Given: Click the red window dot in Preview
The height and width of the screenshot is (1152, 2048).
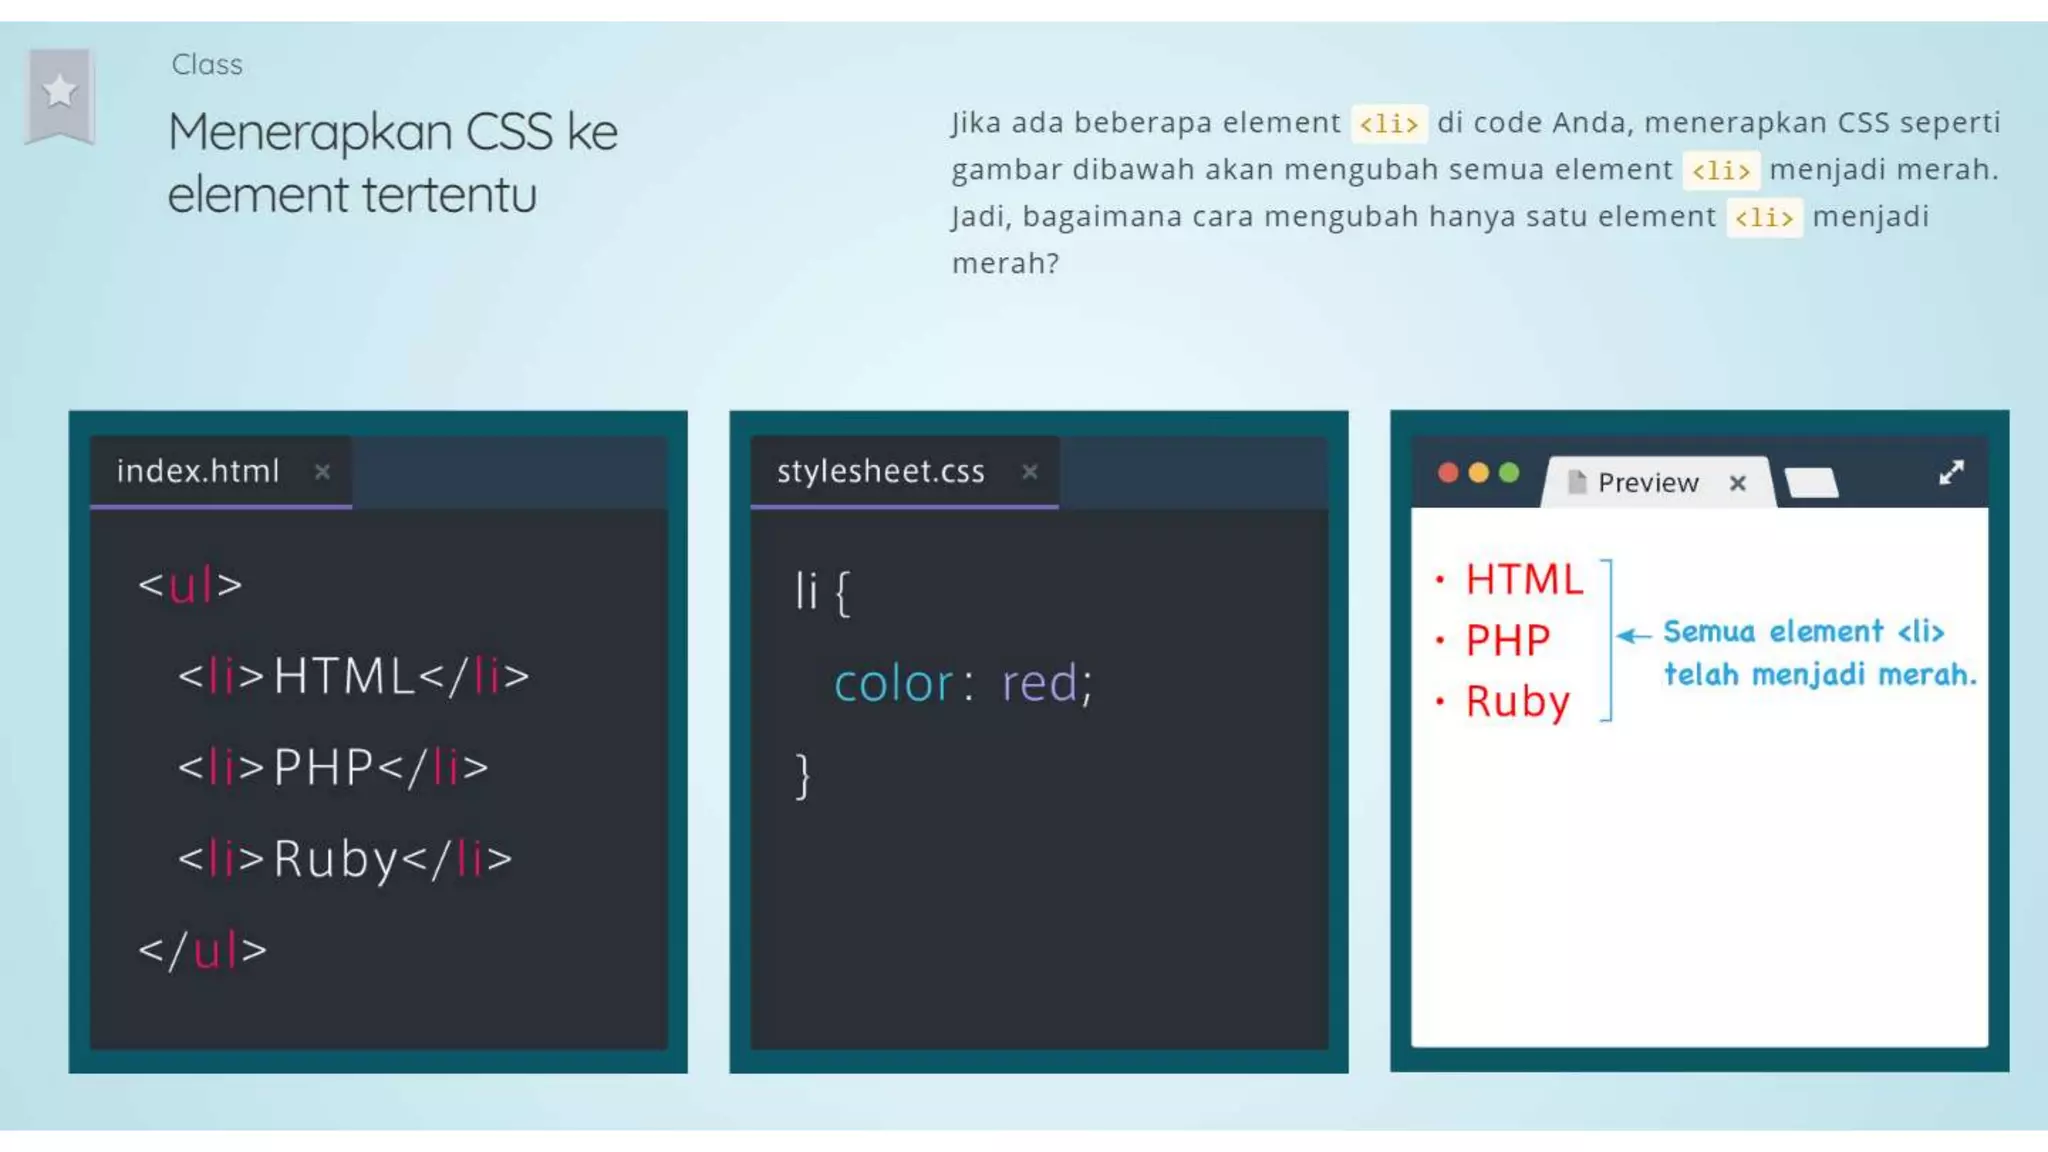Looking at the screenshot, I should coord(1447,472).
